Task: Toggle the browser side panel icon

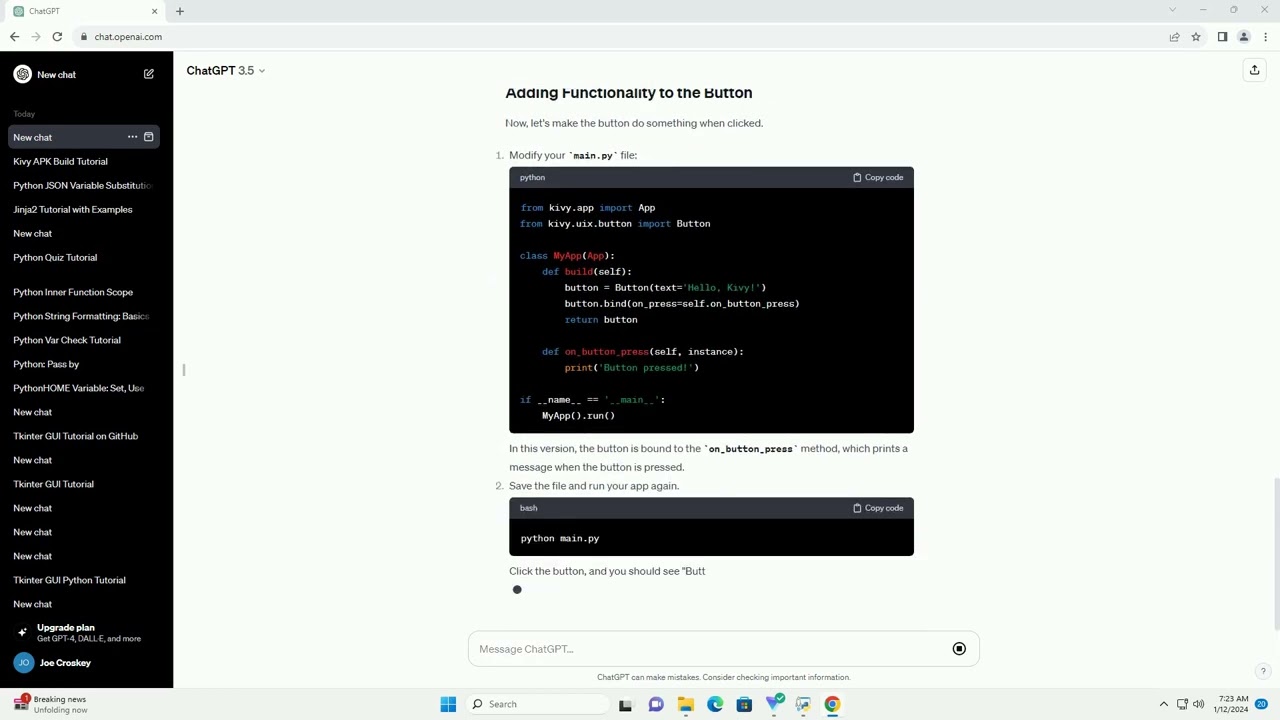Action: [1222, 37]
